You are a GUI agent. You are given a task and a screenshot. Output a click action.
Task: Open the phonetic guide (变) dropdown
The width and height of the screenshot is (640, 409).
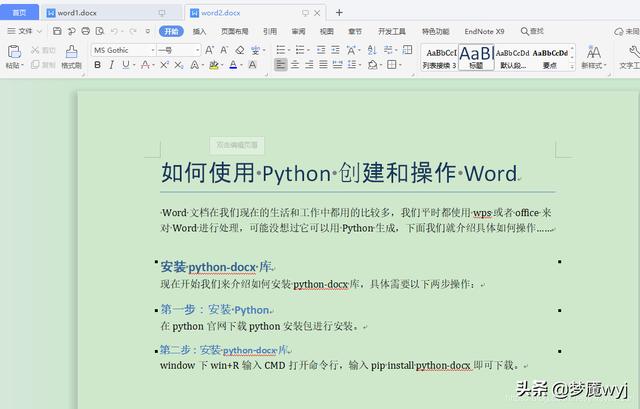[x=264, y=51]
